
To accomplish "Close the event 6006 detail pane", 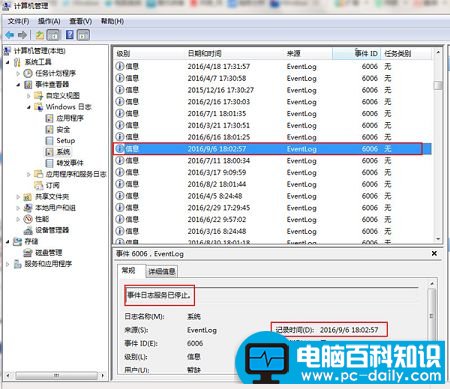I will coord(434,254).
